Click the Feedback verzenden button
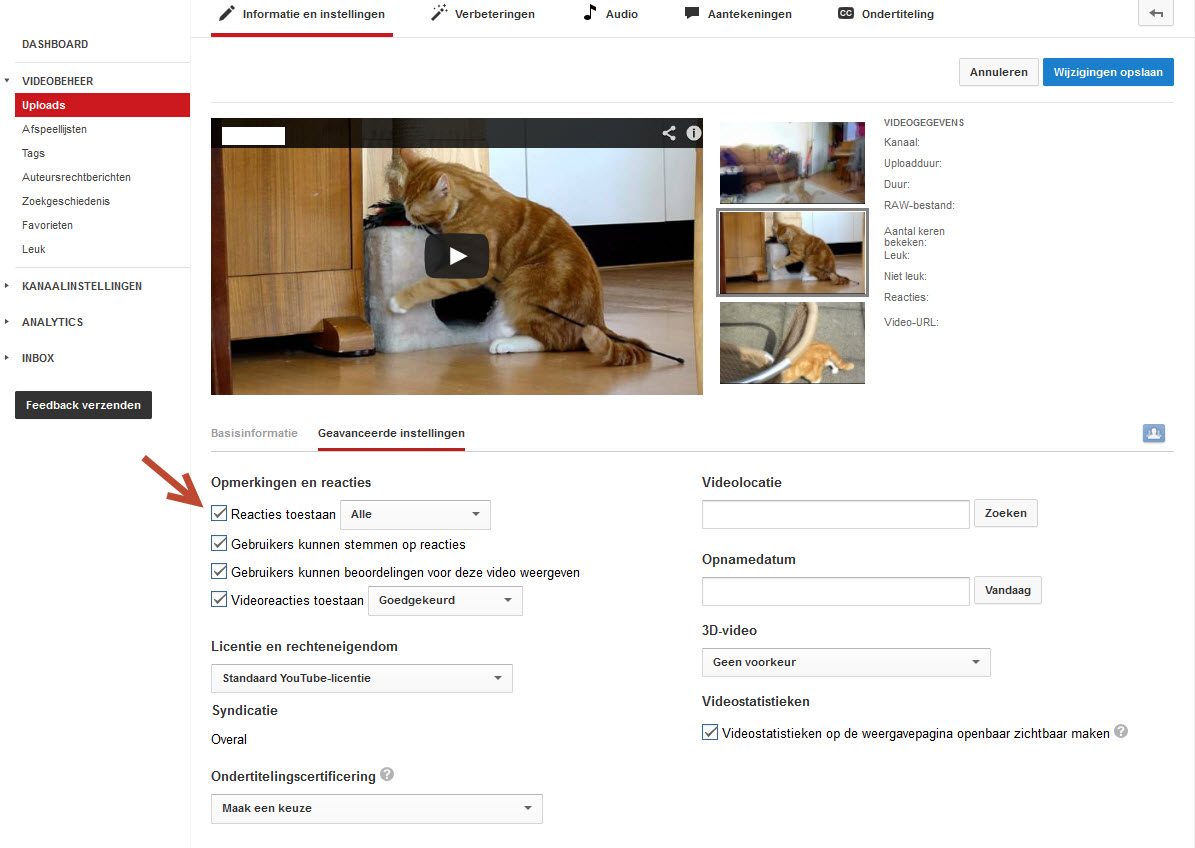This screenshot has width=1195, height=848. (x=83, y=405)
